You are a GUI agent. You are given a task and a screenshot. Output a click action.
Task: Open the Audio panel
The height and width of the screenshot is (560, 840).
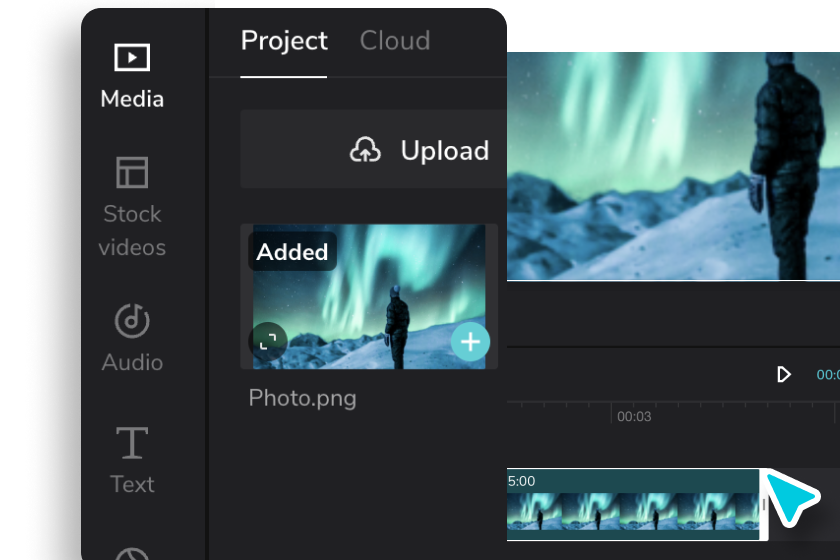pos(132,338)
